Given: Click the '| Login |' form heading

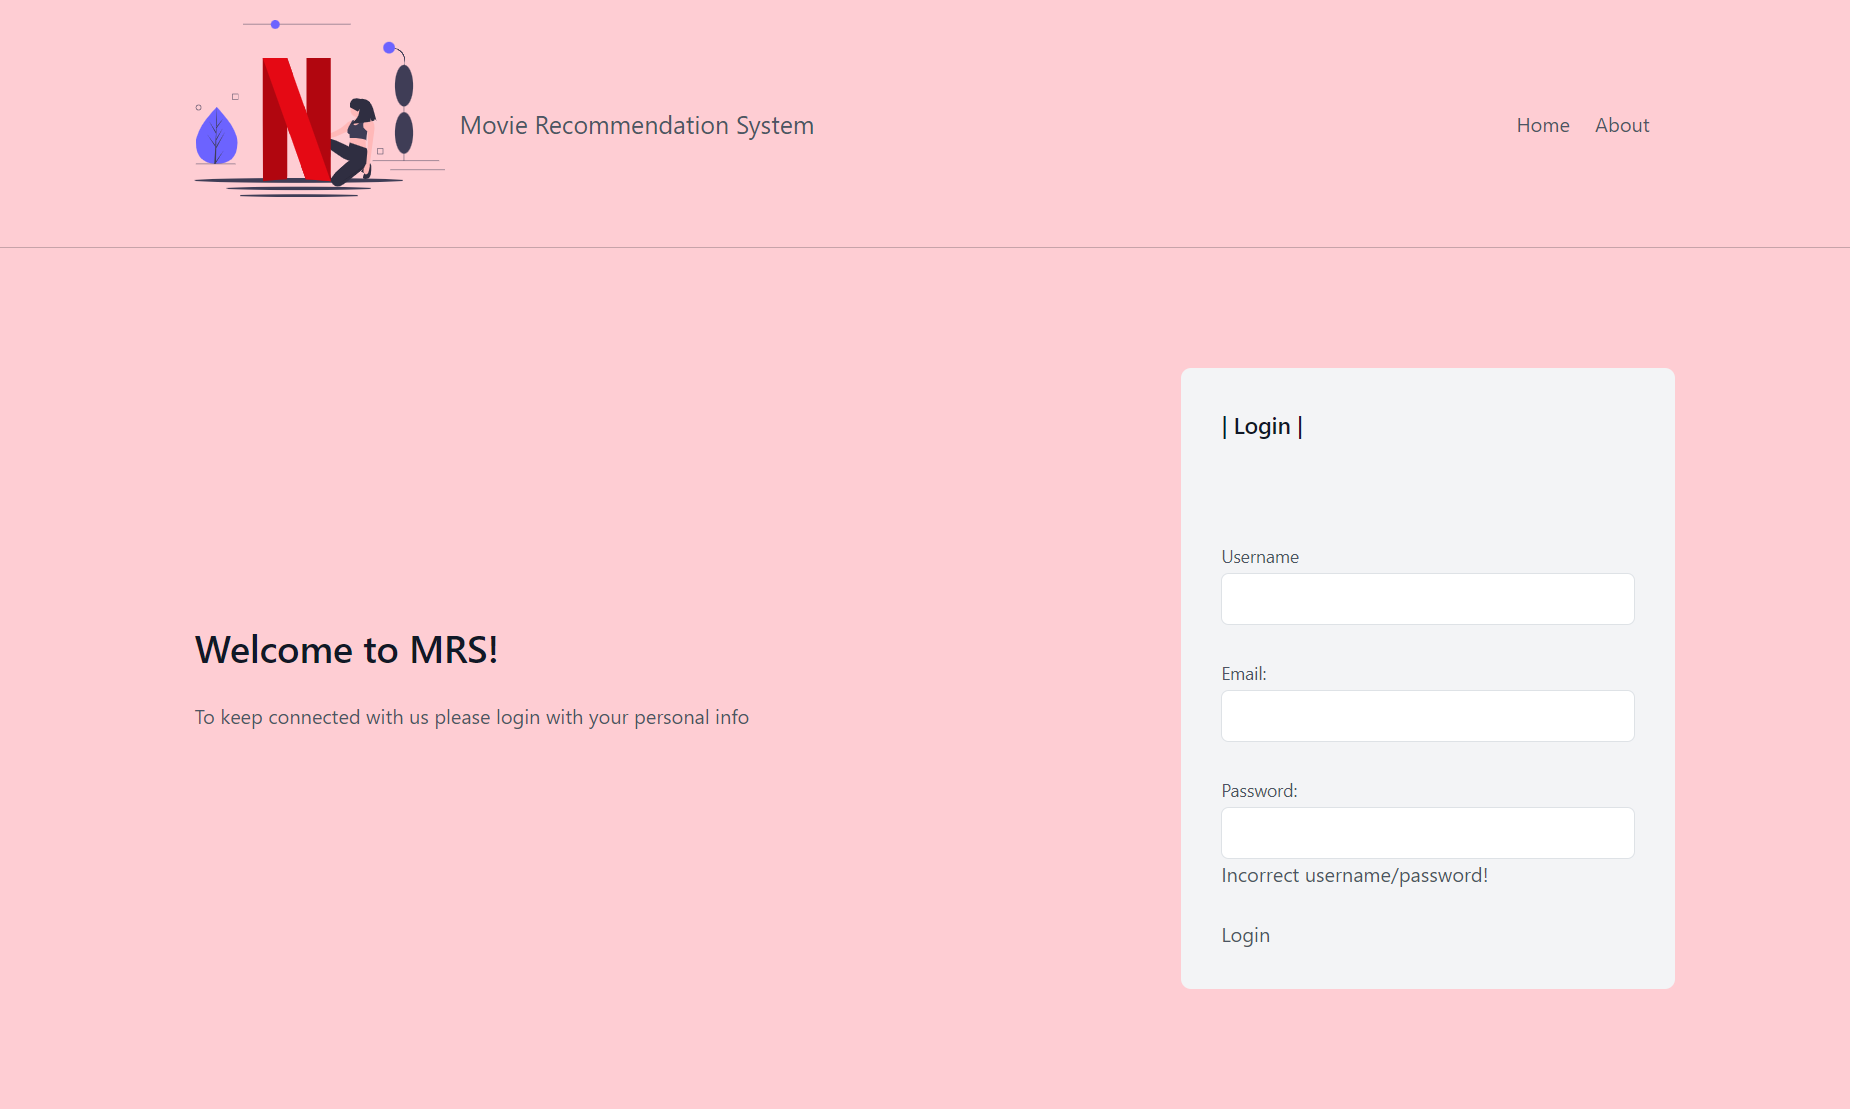Looking at the screenshot, I should coord(1262,426).
